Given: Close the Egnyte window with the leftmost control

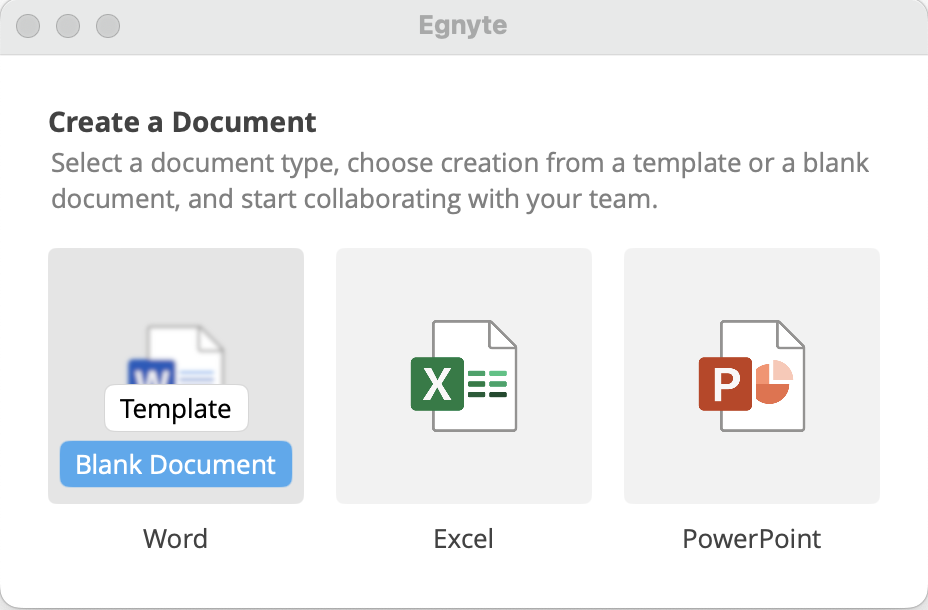Looking at the screenshot, I should 28,26.
